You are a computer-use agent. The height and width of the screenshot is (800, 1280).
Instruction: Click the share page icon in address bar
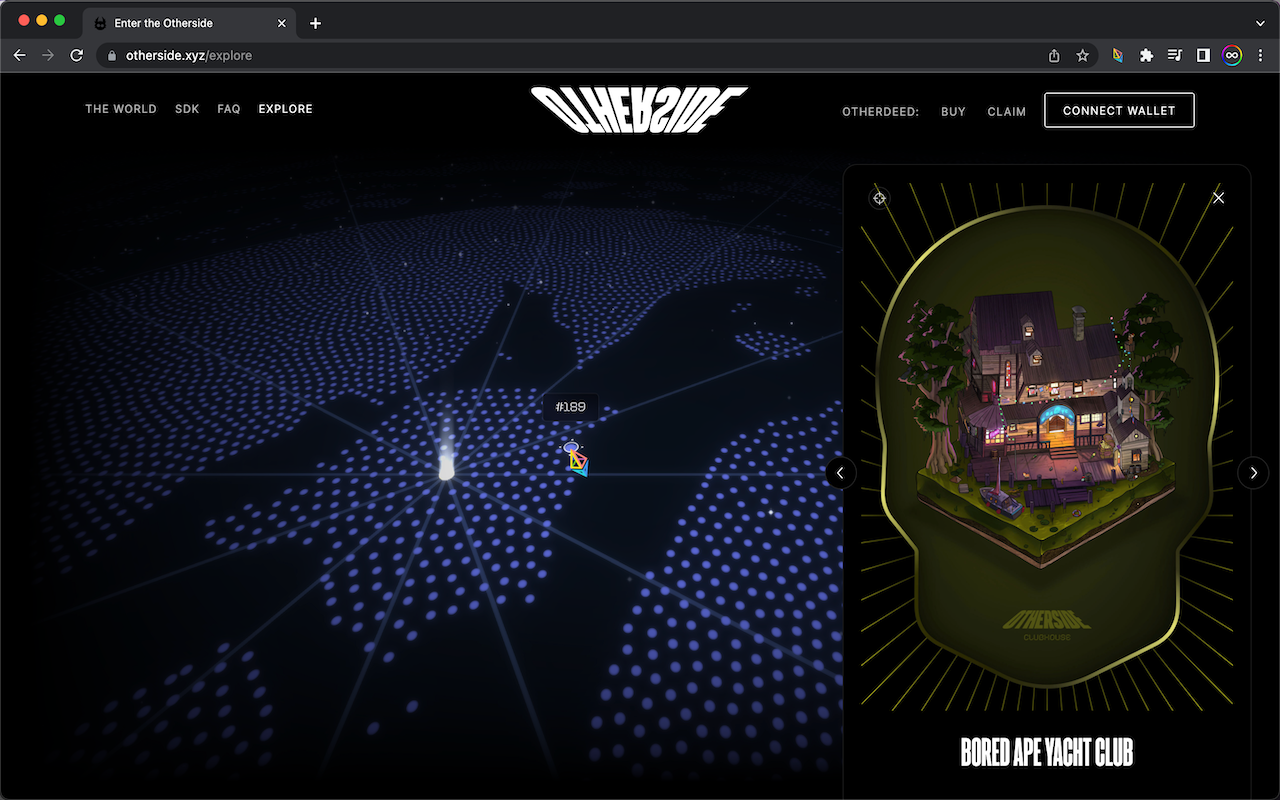[1054, 56]
